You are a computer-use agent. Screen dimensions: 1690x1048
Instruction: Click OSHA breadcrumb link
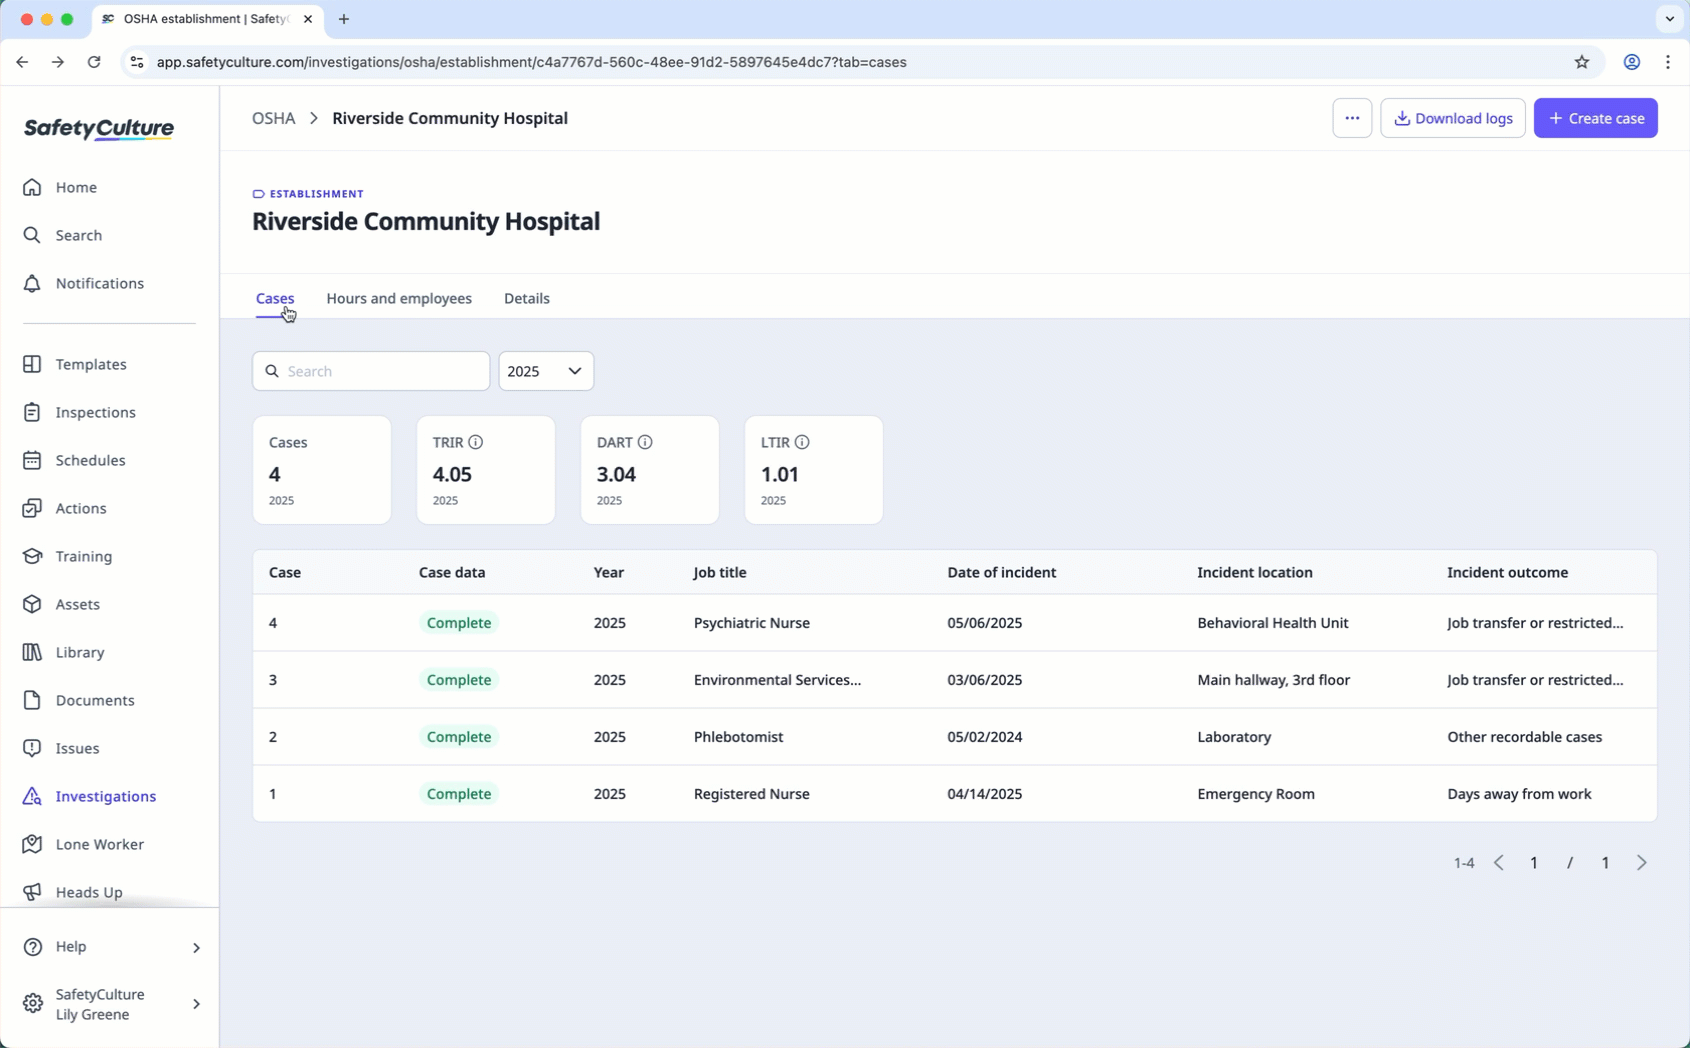click(x=273, y=118)
